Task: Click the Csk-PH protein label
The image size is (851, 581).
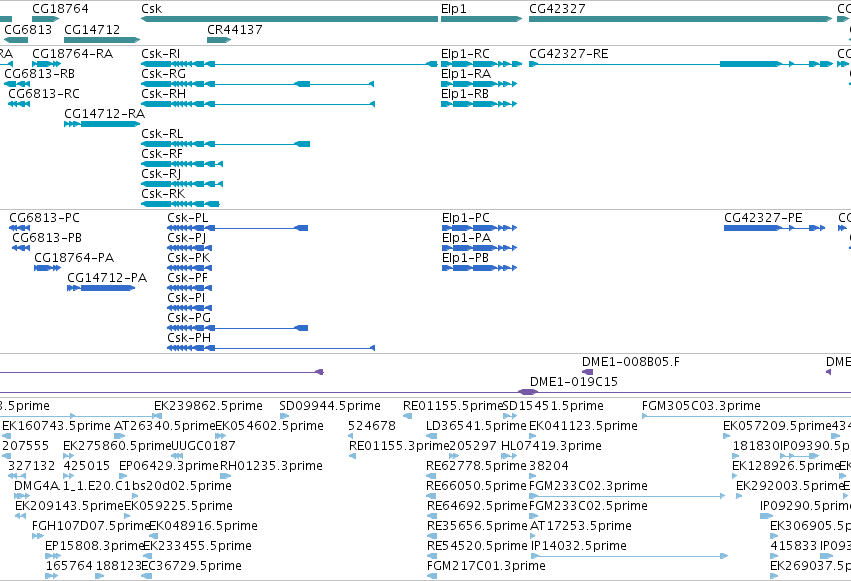Action: 189,338
